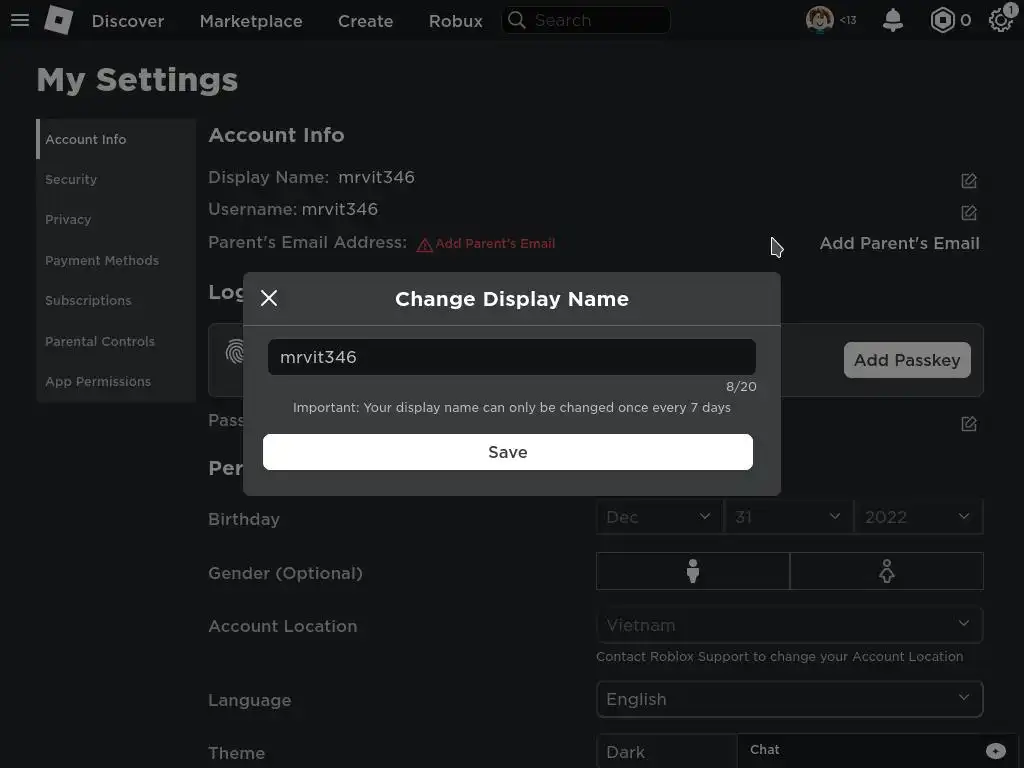Select the female gender option
The image size is (1024, 768).
click(x=886, y=571)
